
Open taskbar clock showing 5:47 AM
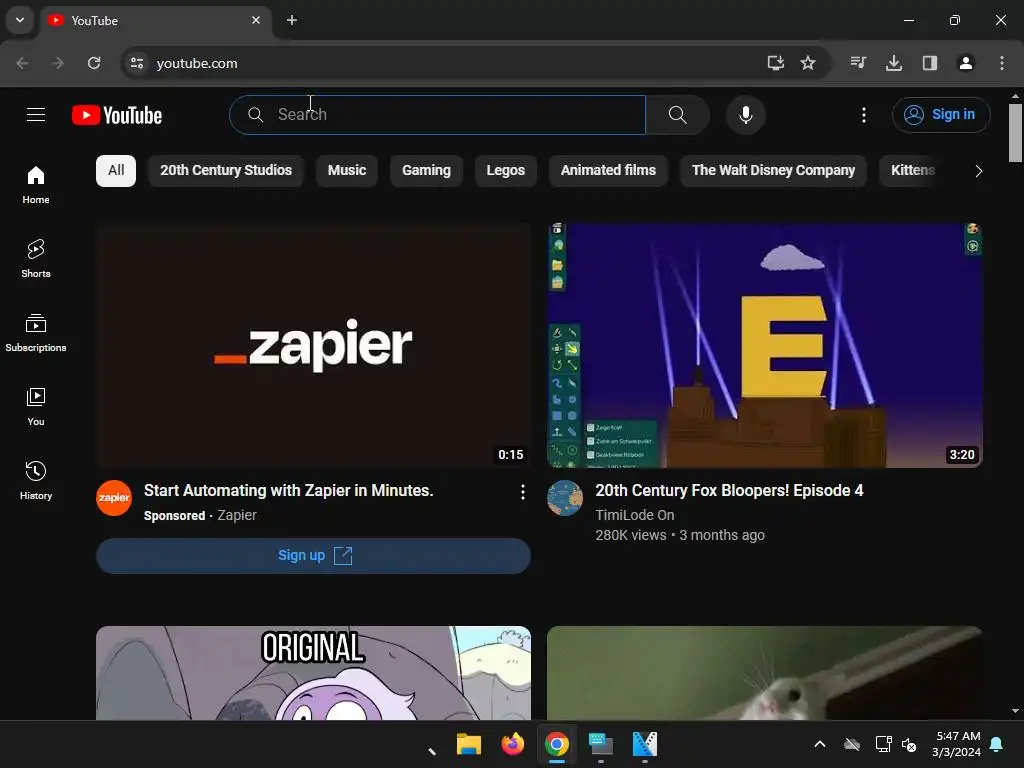pos(957,744)
